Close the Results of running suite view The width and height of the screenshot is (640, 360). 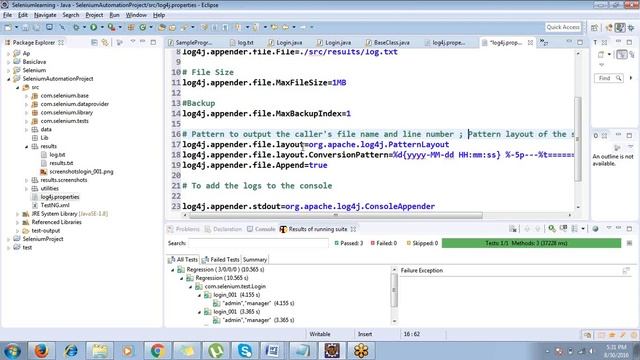coord(353,229)
